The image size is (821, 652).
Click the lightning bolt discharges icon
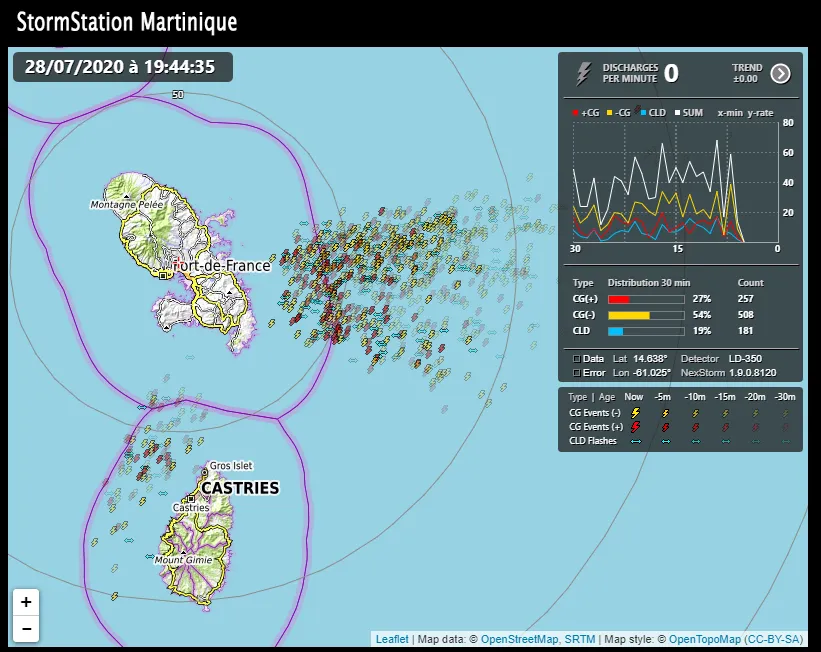[583, 73]
